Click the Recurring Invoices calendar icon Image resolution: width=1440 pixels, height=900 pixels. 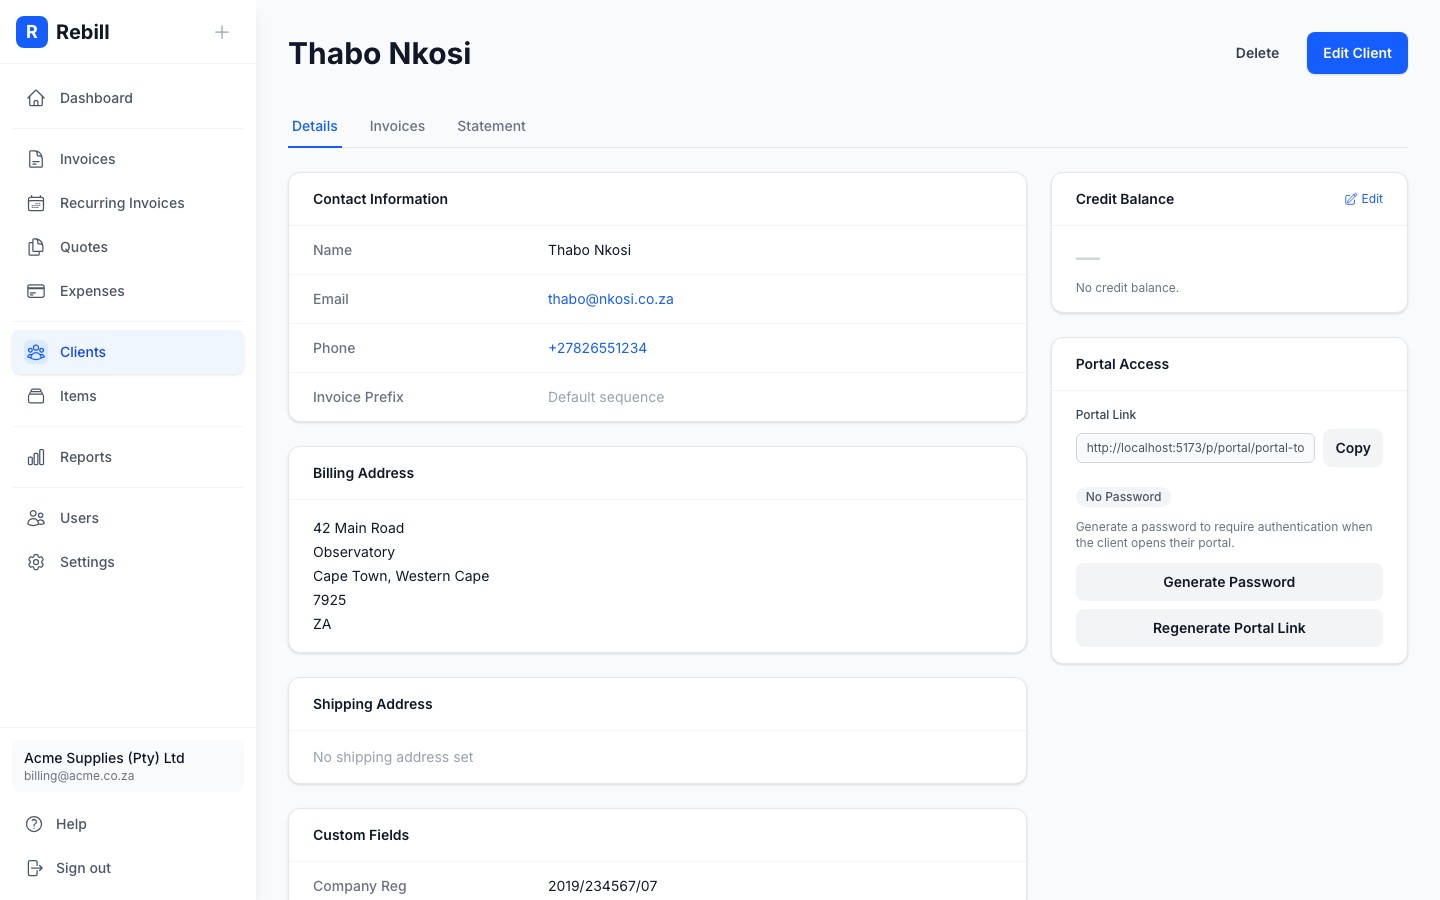[x=36, y=203]
